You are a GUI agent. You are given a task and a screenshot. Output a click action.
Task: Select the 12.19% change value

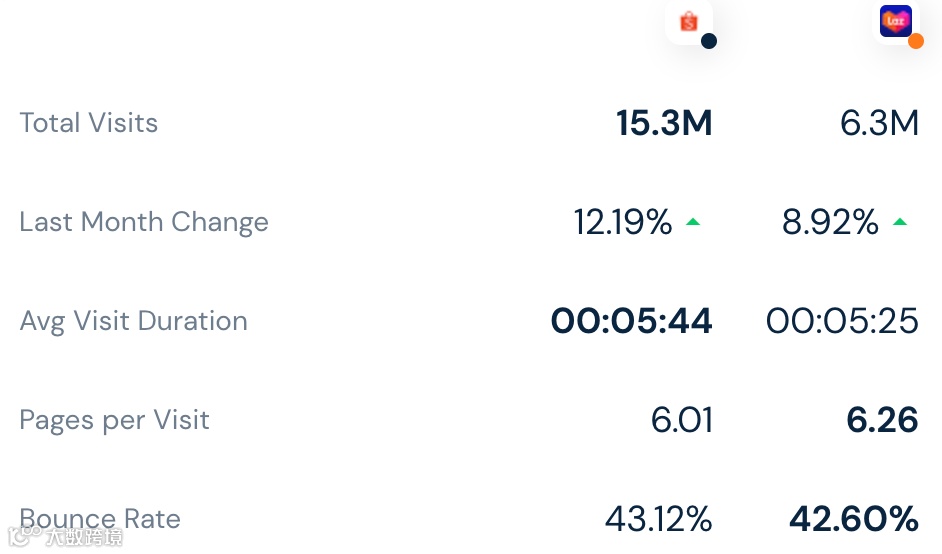pyautogui.click(x=622, y=222)
